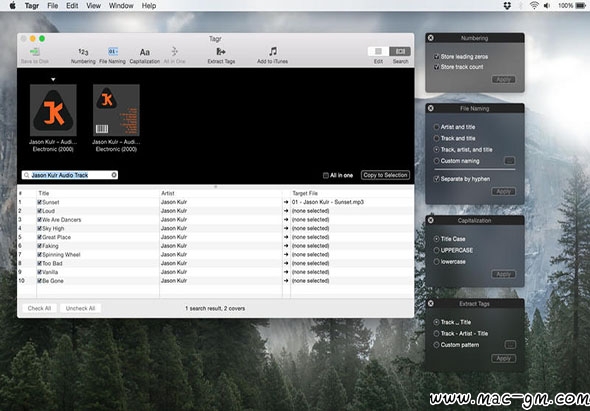Select Track - Artist - Title pattern
The height and width of the screenshot is (411, 590).
coord(436,333)
